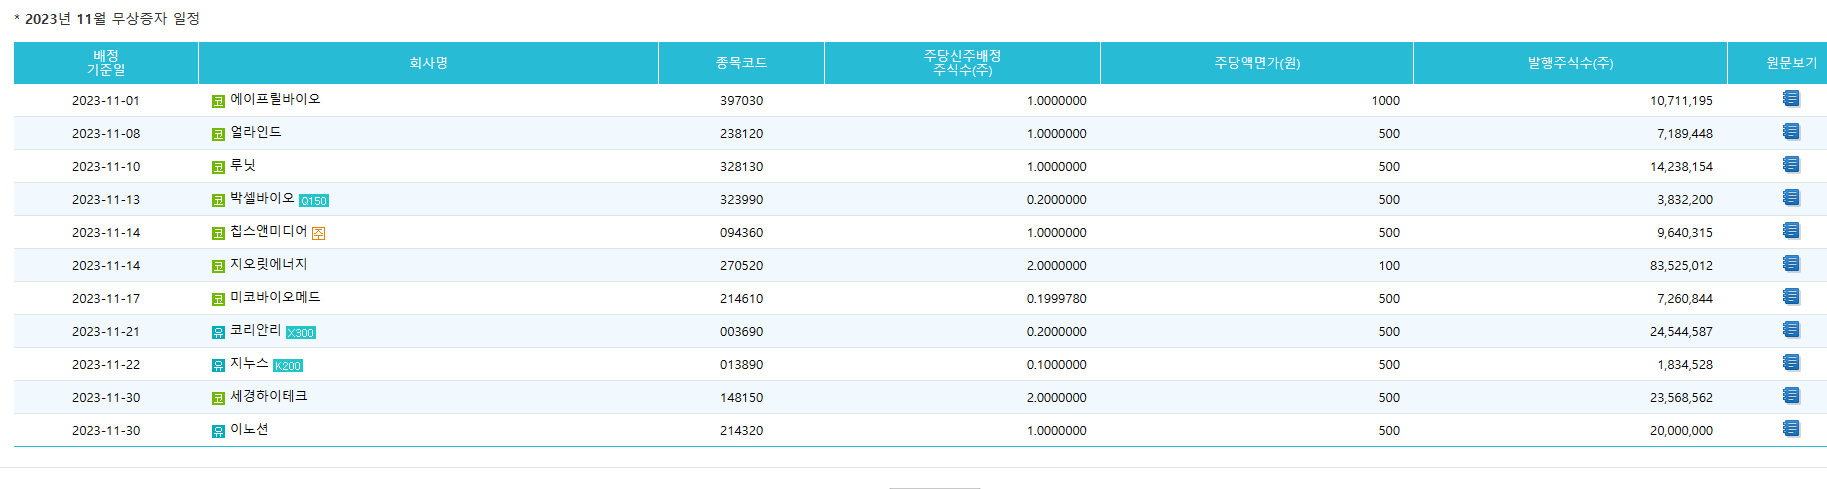Click the 배정 기준일 column header
Image resolution: width=1827 pixels, height=489 pixels.
point(106,63)
